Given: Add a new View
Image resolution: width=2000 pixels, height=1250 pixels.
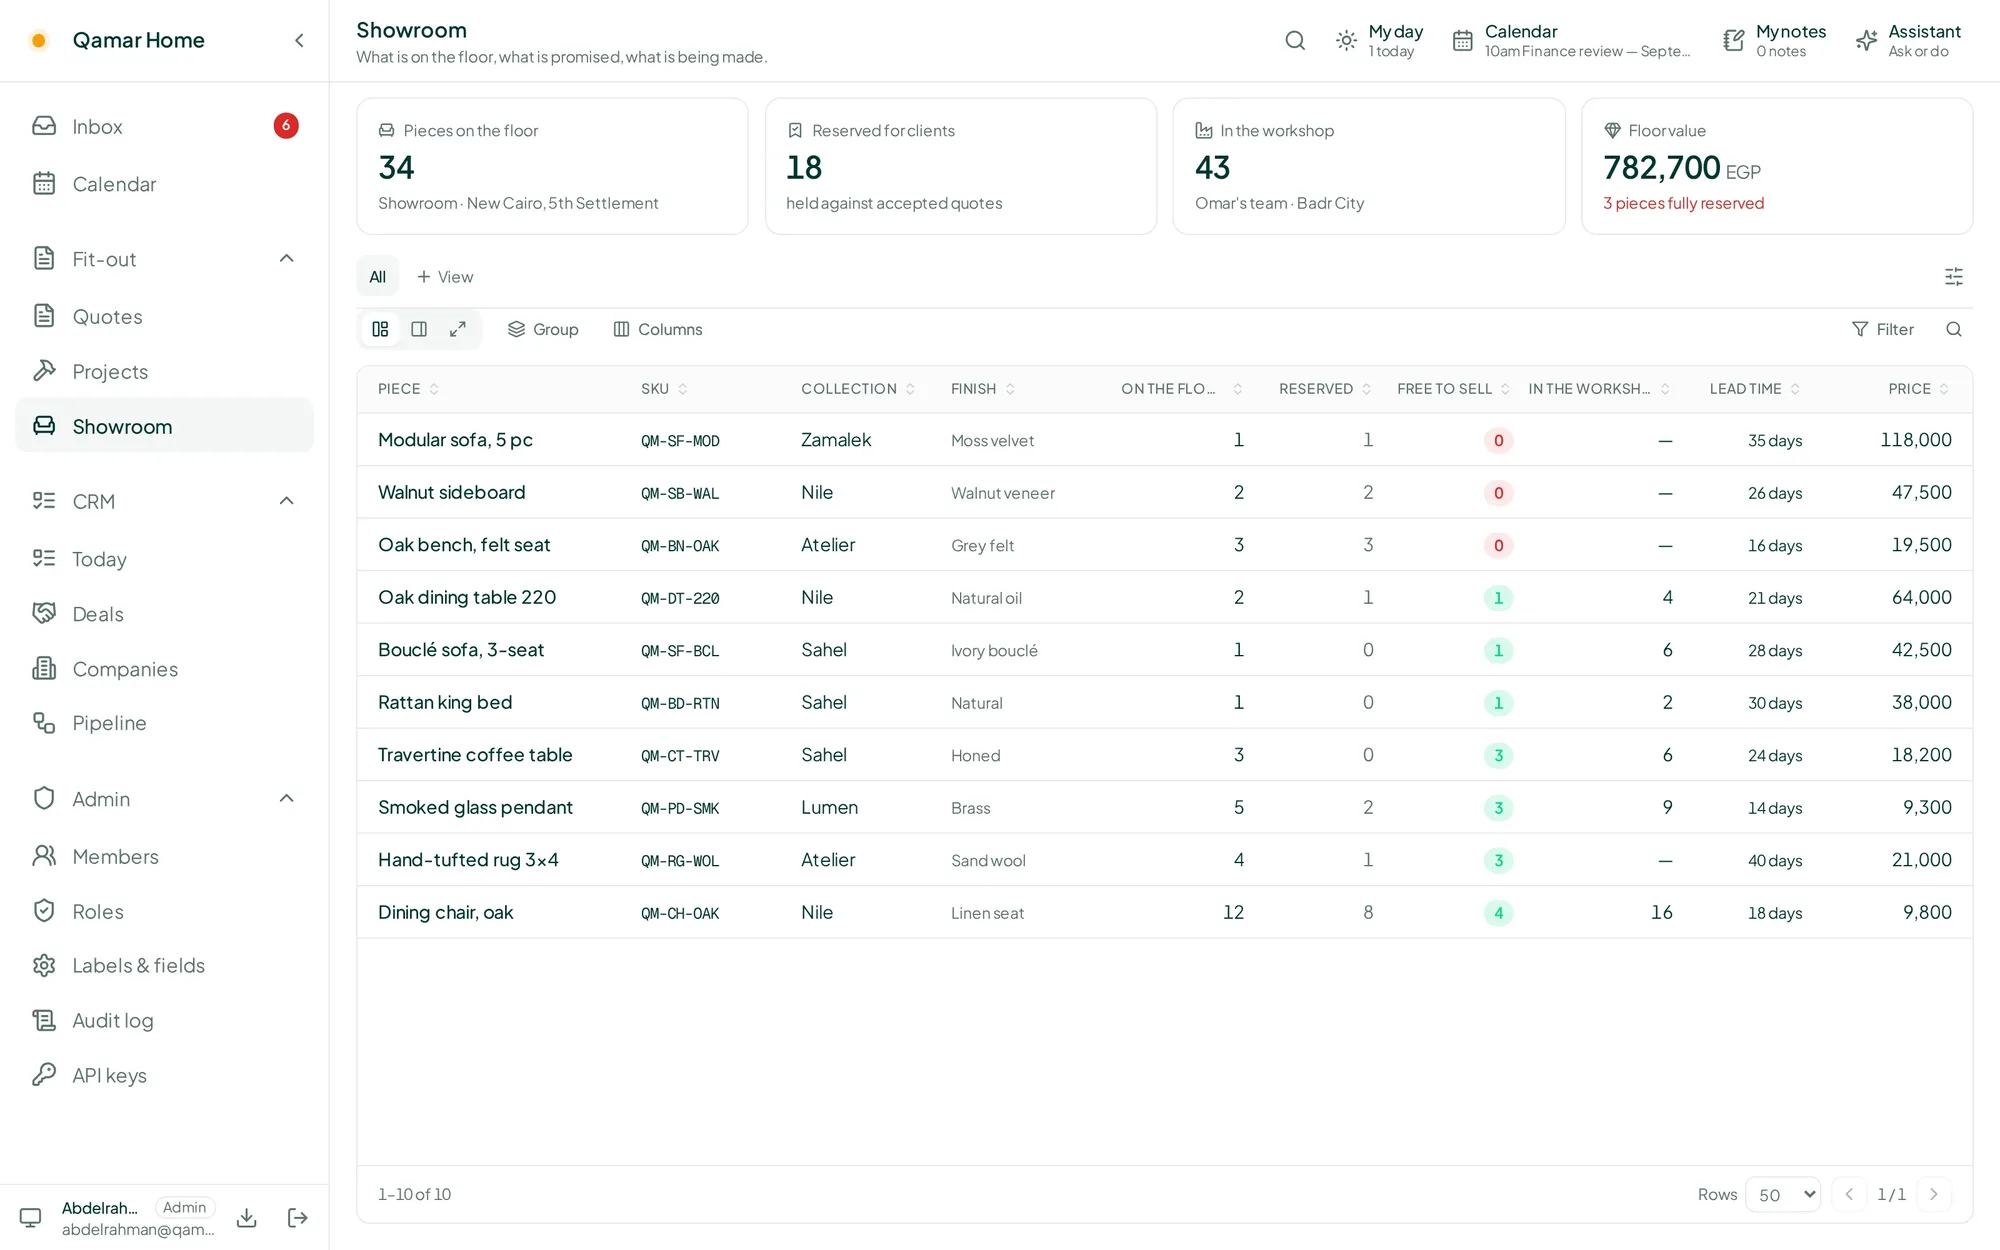Looking at the screenshot, I should pos(445,277).
